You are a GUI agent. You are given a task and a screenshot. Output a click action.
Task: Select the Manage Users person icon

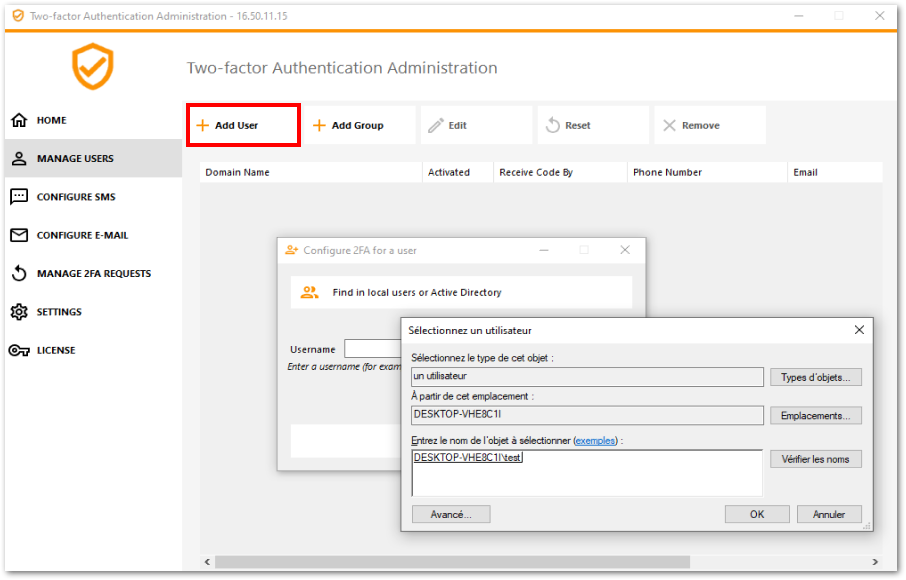click(19, 158)
